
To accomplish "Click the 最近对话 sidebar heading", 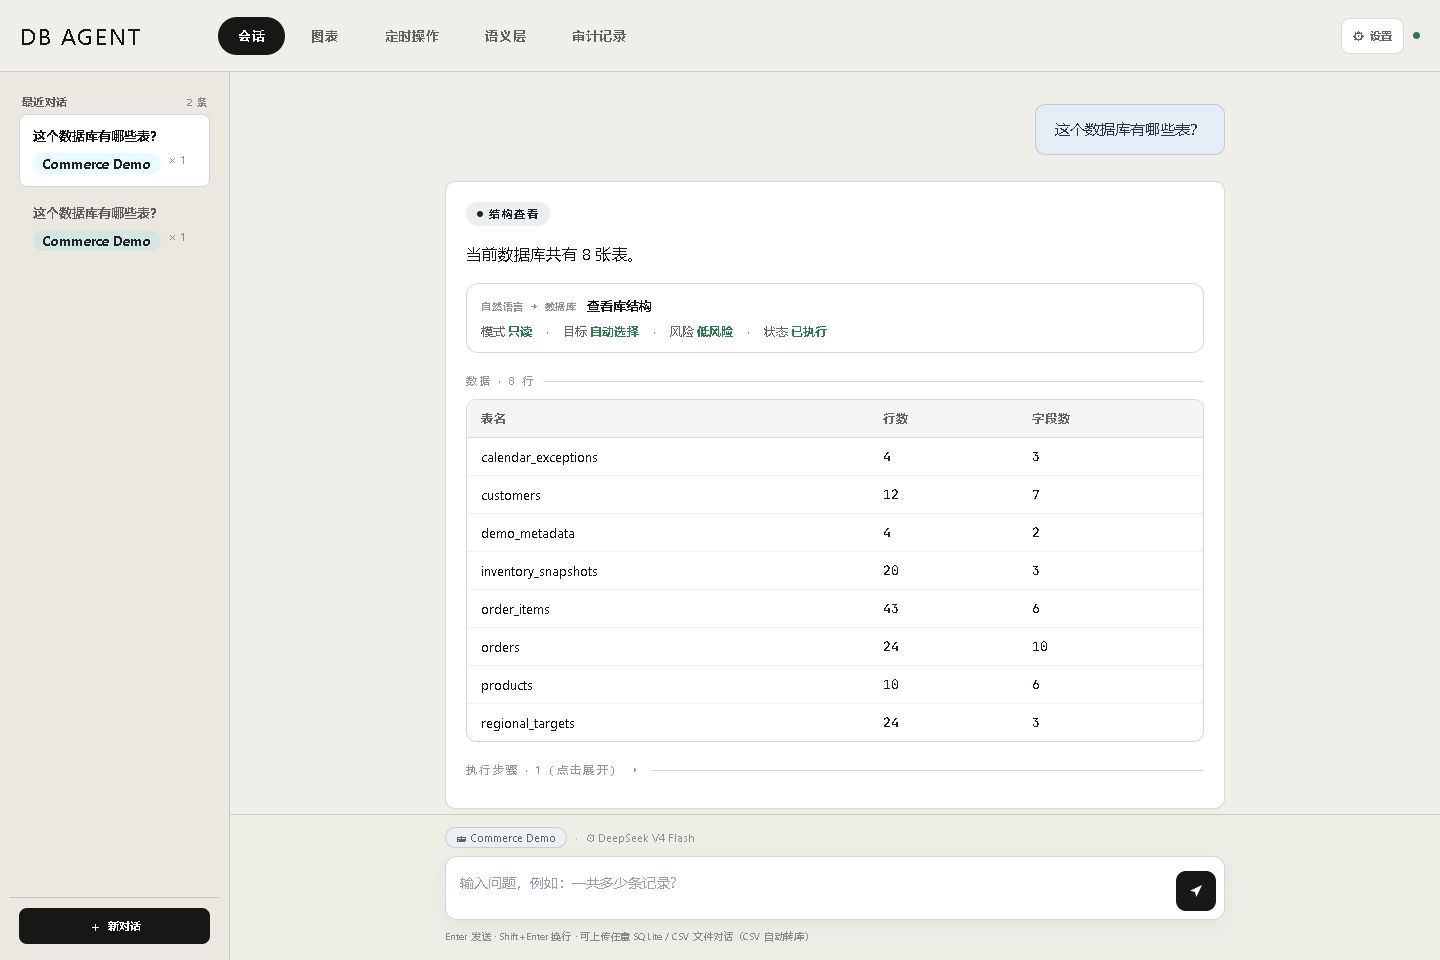I will click(x=44, y=102).
